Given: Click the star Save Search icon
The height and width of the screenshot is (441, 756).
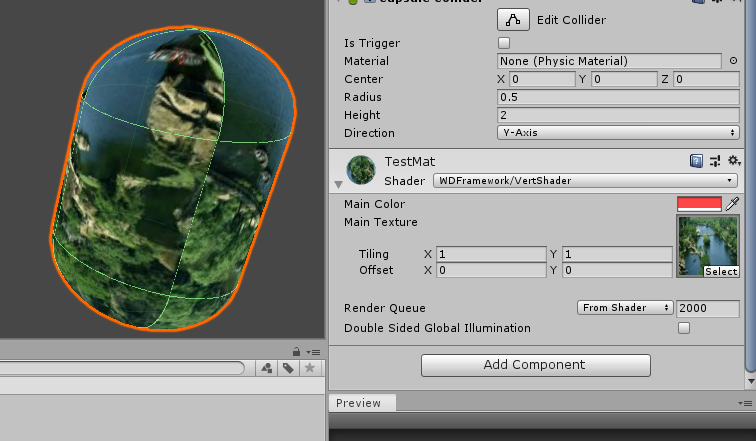Looking at the screenshot, I should pos(310,368).
